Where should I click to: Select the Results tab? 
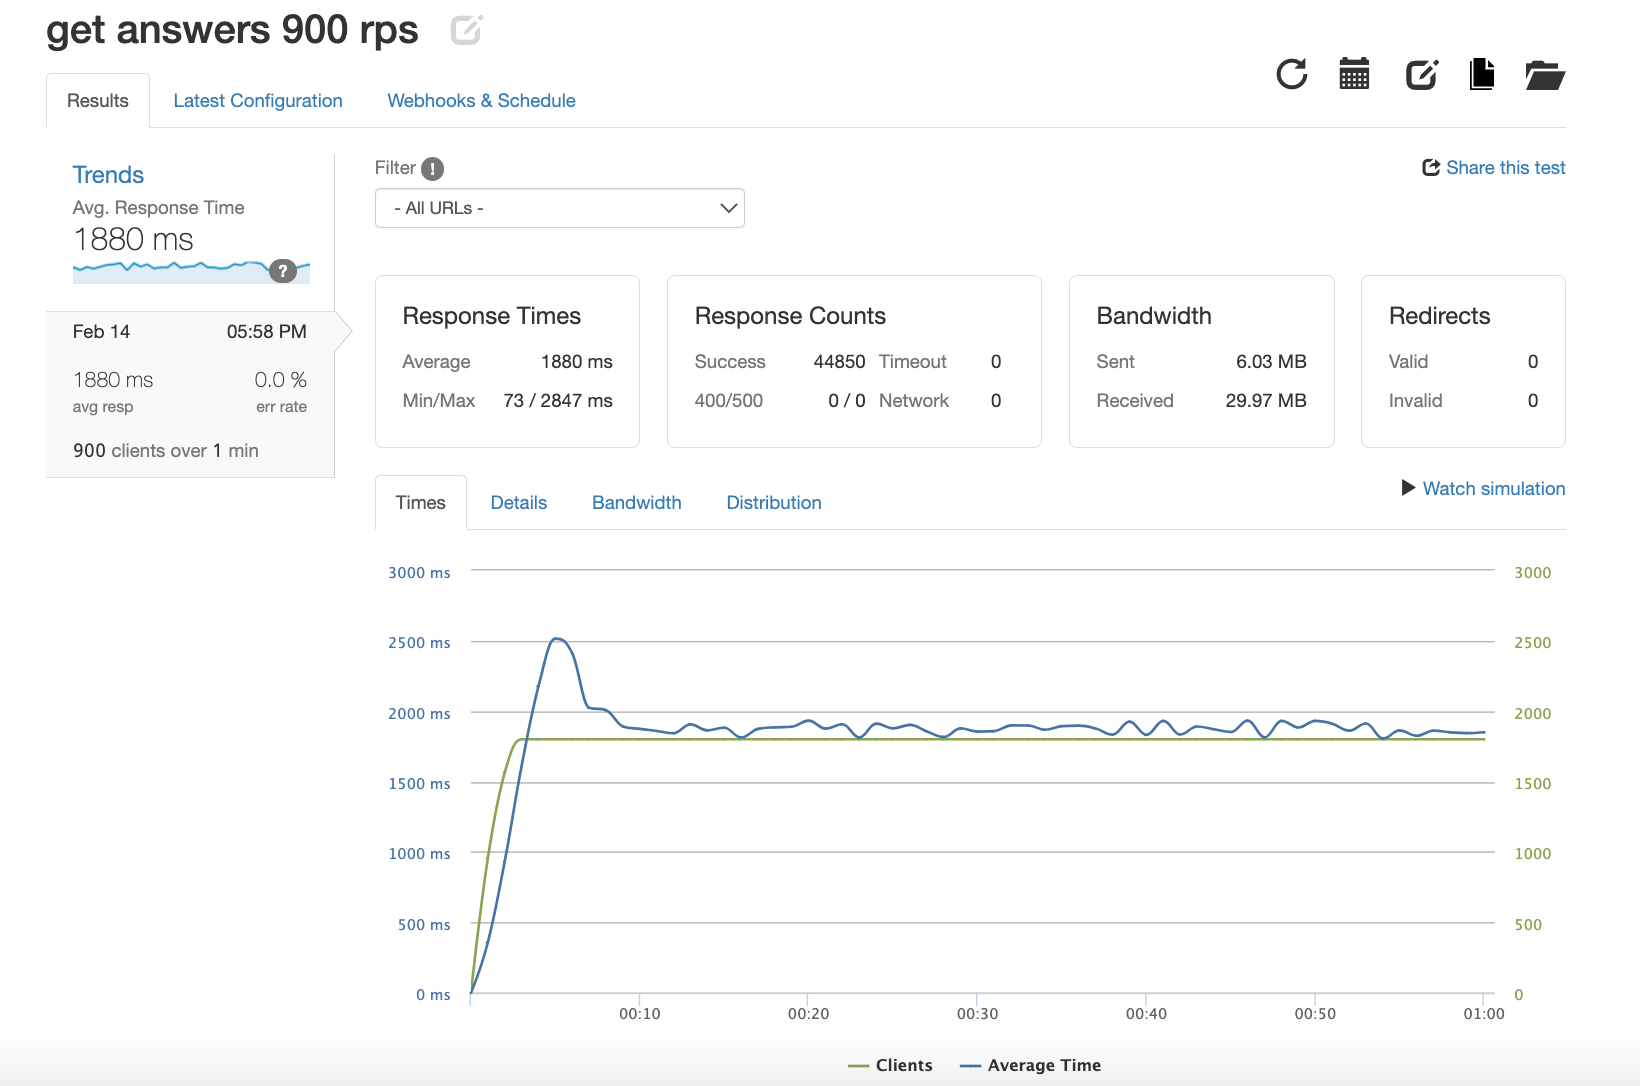98,101
